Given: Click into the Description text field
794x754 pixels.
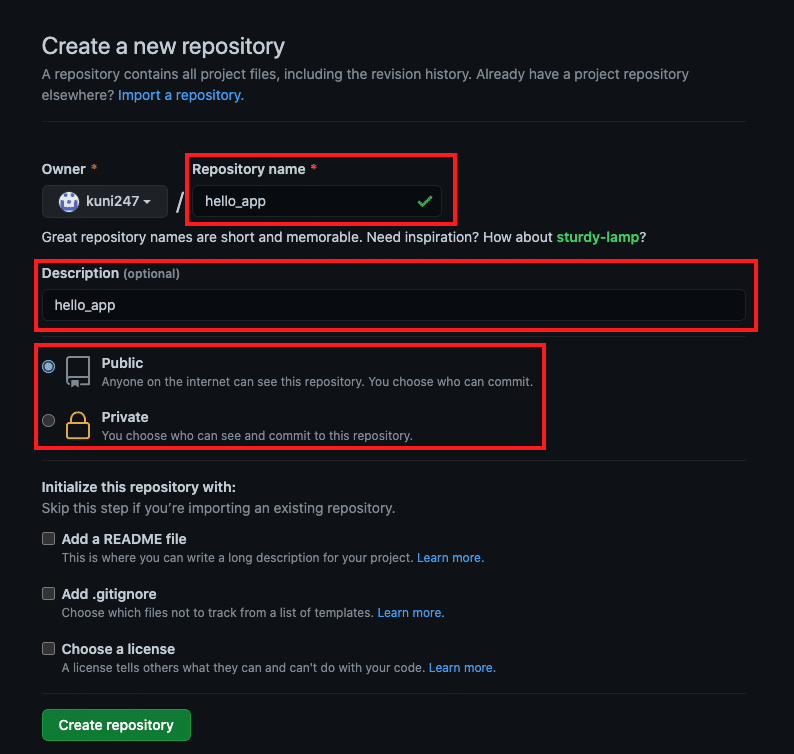Looking at the screenshot, I should (x=393, y=305).
